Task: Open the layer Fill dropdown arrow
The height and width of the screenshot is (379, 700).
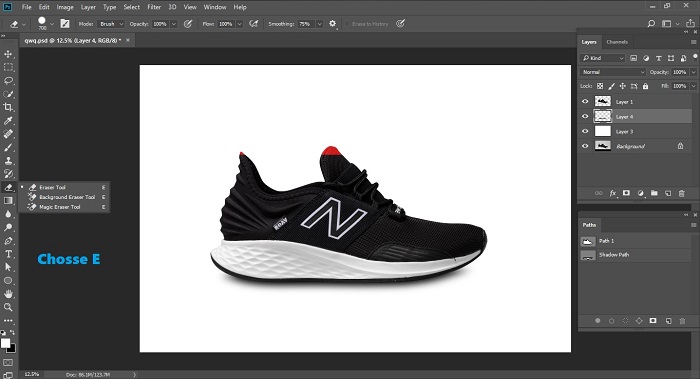Action: click(693, 86)
